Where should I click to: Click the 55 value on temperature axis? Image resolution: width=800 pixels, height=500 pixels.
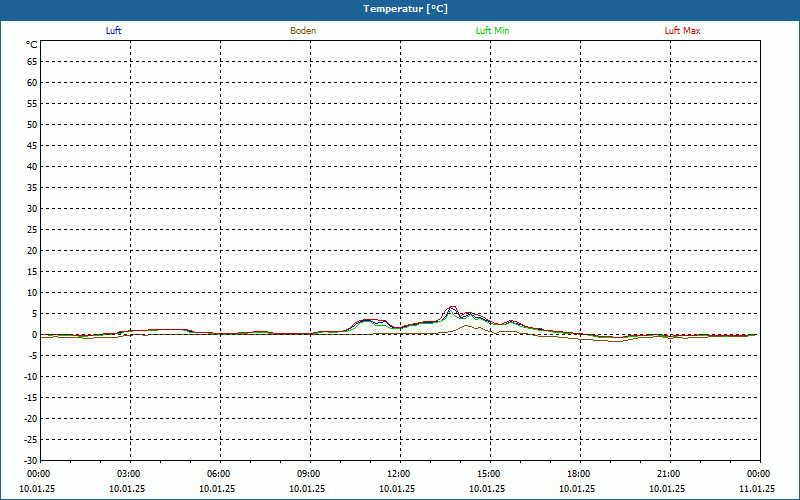(32, 104)
